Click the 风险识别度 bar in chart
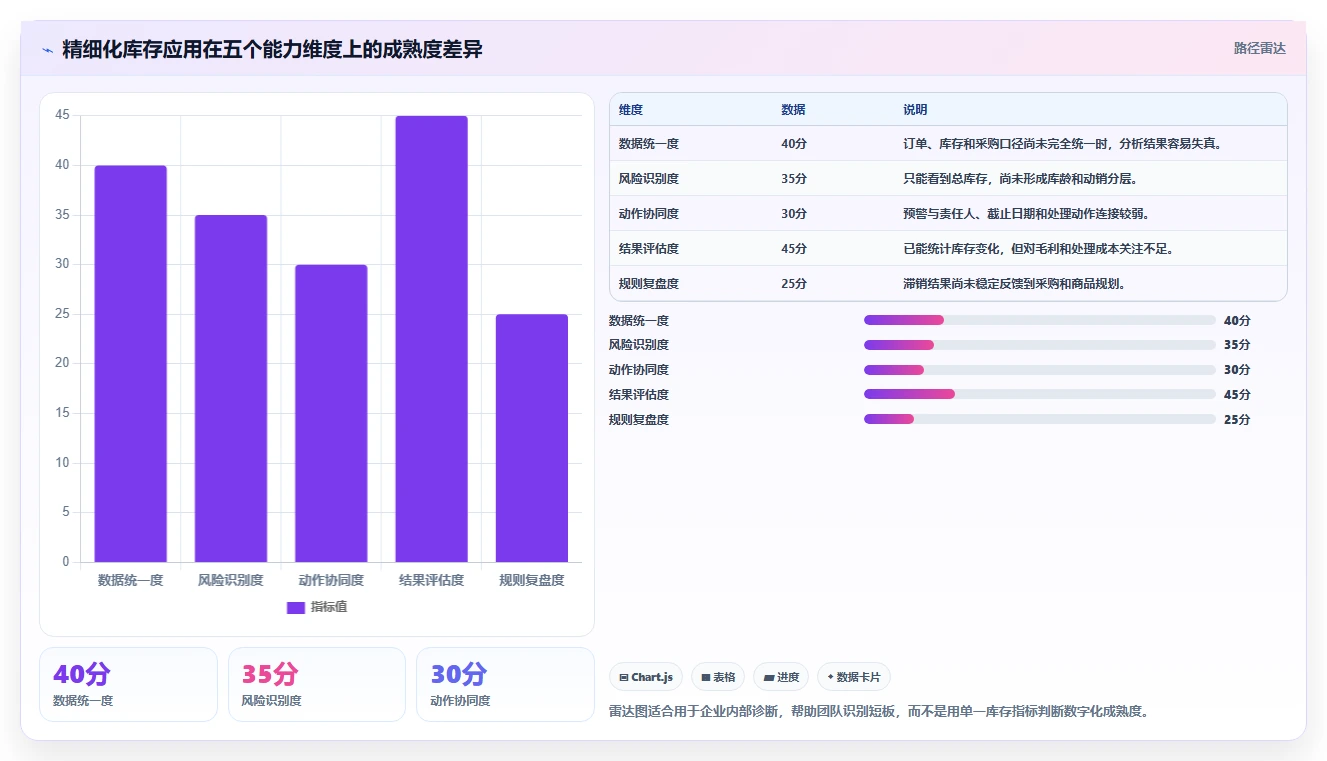 (231, 389)
